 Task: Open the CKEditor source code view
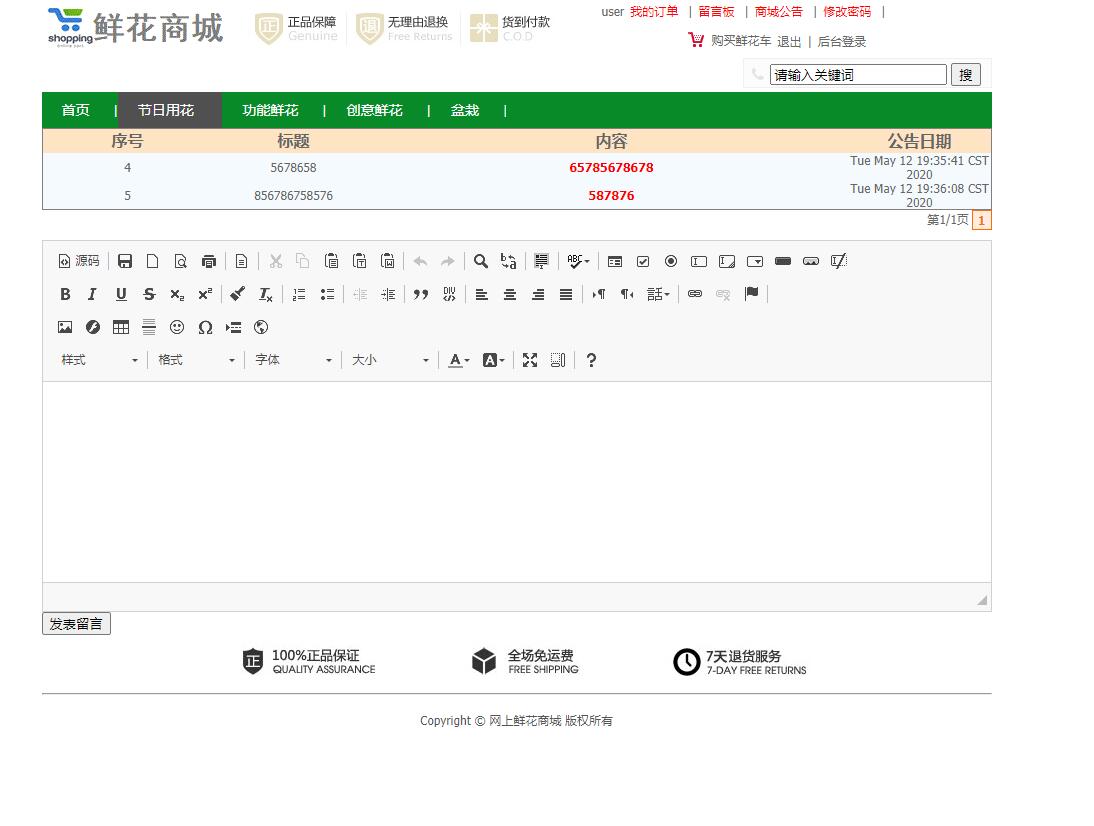click(x=79, y=261)
